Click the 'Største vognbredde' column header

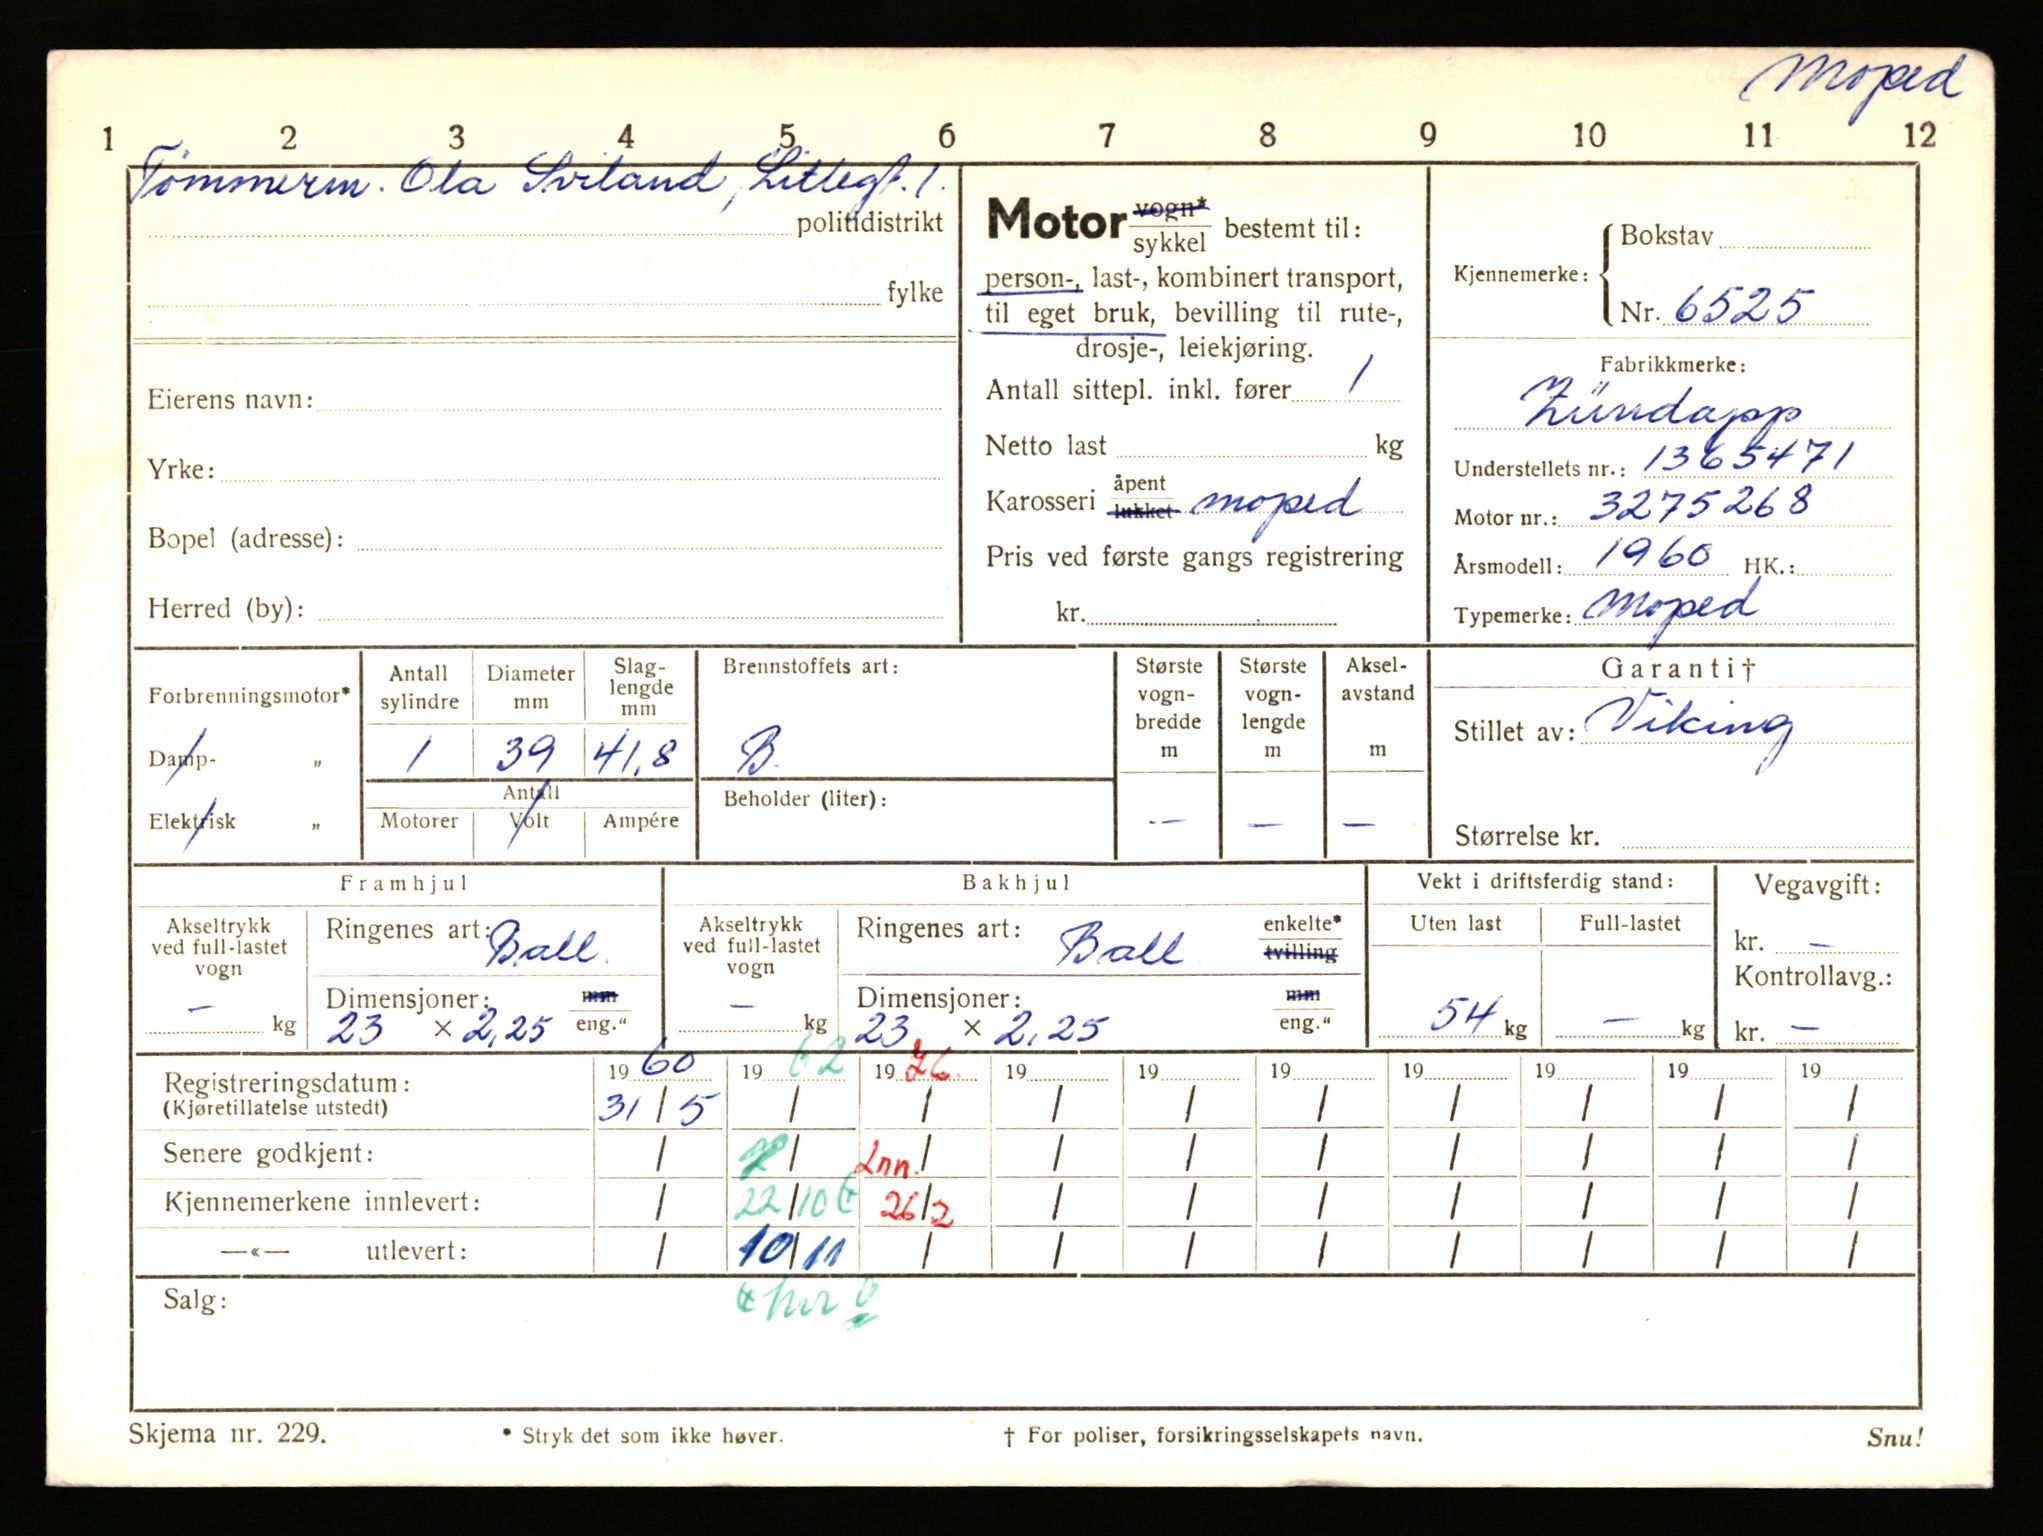click(x=1168, y=693)
